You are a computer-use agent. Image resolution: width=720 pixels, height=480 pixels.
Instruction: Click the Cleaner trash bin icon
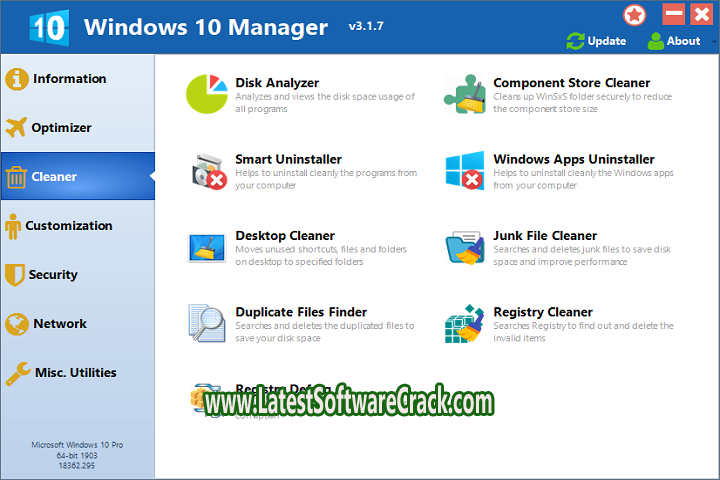[x=16, y=177]
